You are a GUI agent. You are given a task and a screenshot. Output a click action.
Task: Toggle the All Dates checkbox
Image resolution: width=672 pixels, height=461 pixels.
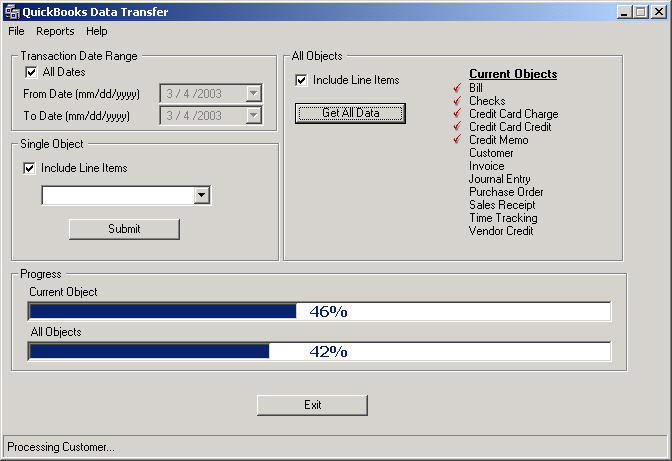pos(31,72)
